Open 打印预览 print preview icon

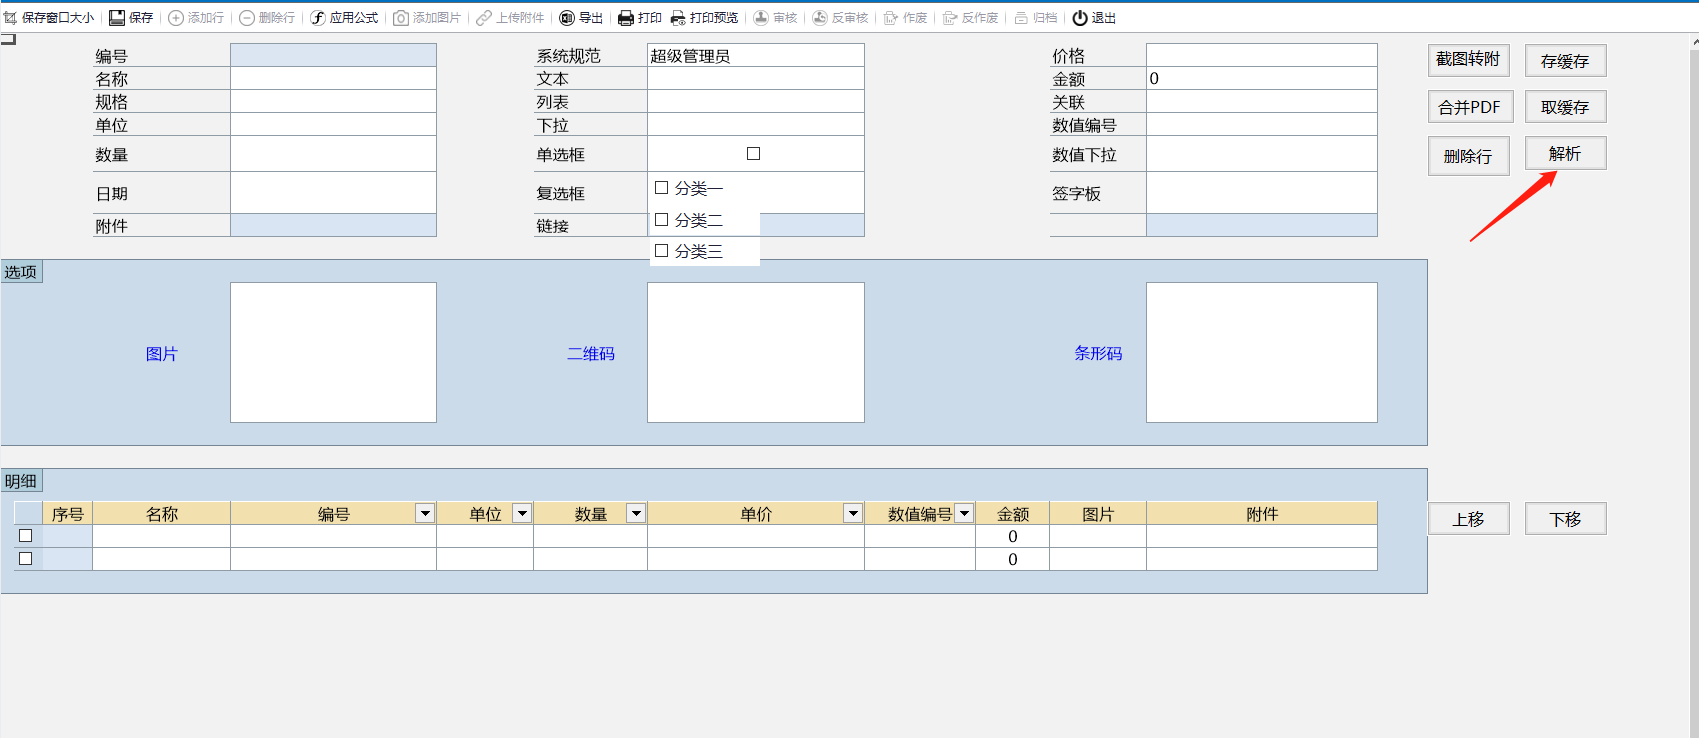coord(678,18)
